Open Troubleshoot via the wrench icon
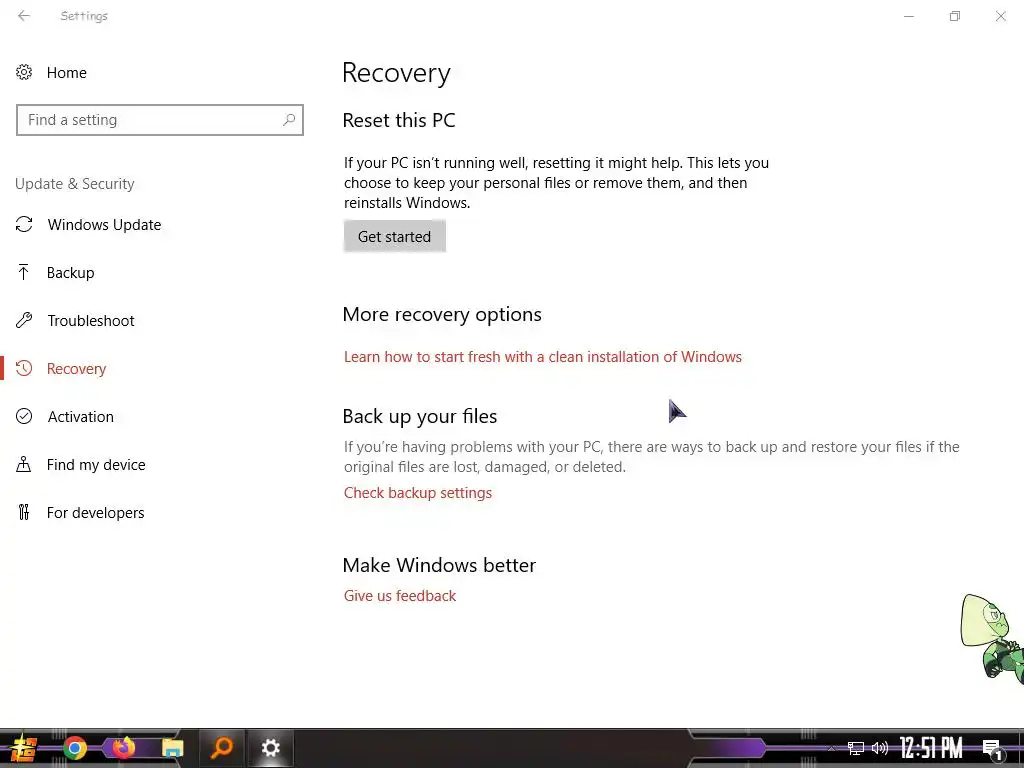The image size is (1024, 768). pos(24,321)
